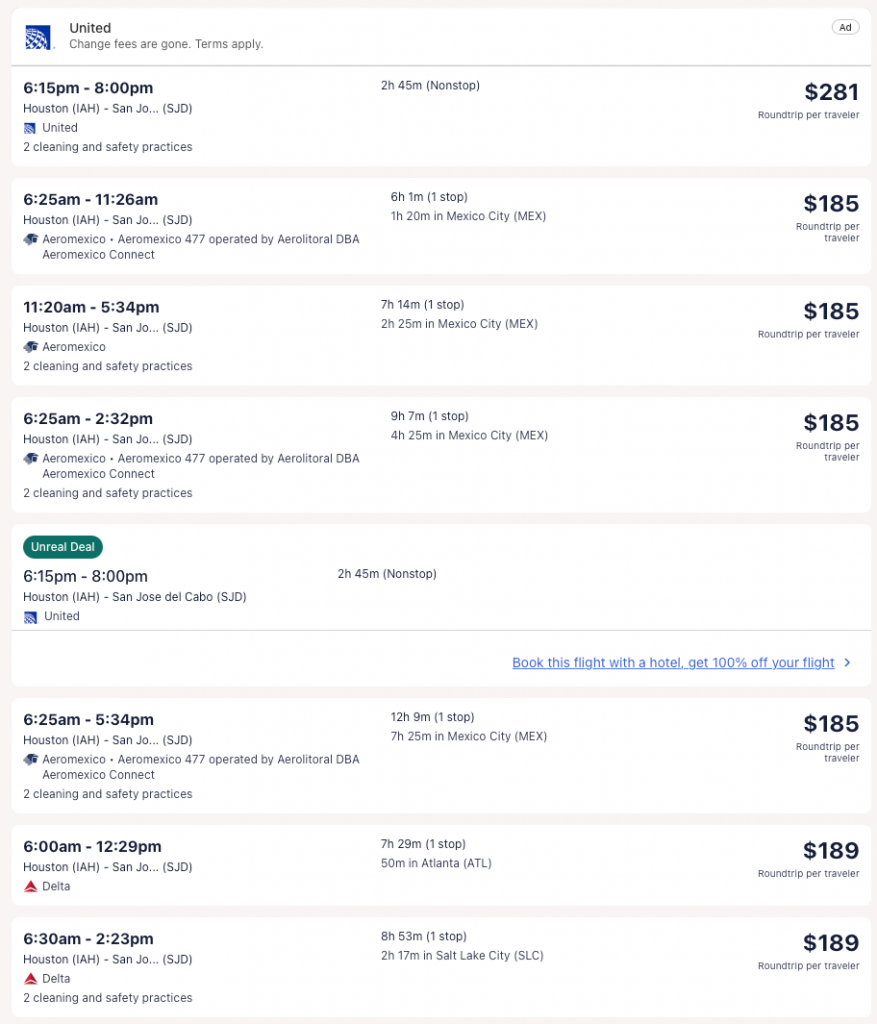Select the Unreal Deal badge
Screen dimensions: 877x1024
[63, 547]
